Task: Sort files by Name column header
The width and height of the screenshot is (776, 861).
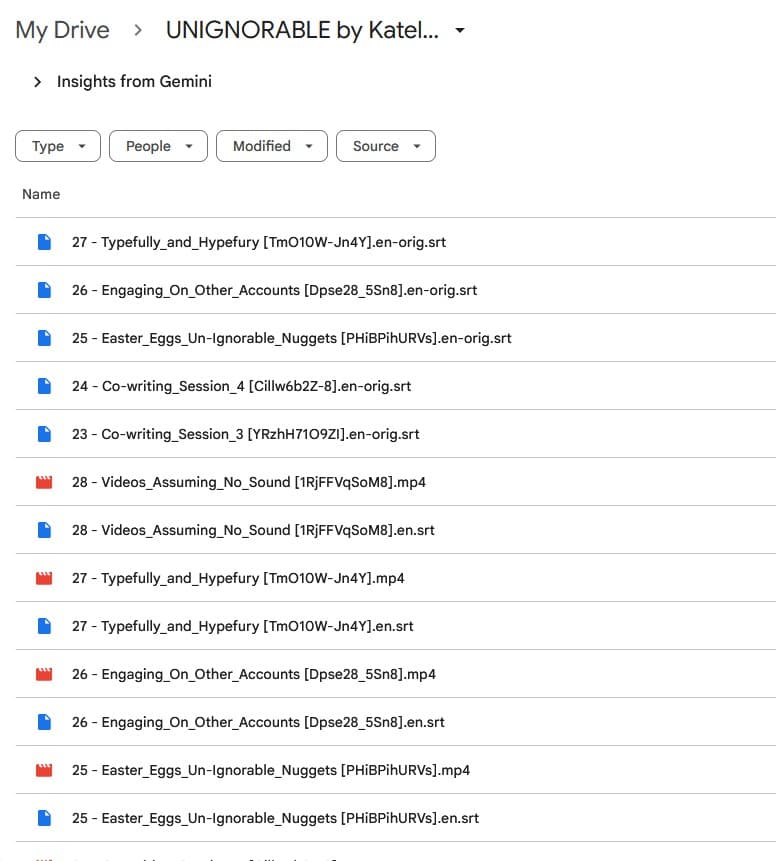Action: click(41, 194)
